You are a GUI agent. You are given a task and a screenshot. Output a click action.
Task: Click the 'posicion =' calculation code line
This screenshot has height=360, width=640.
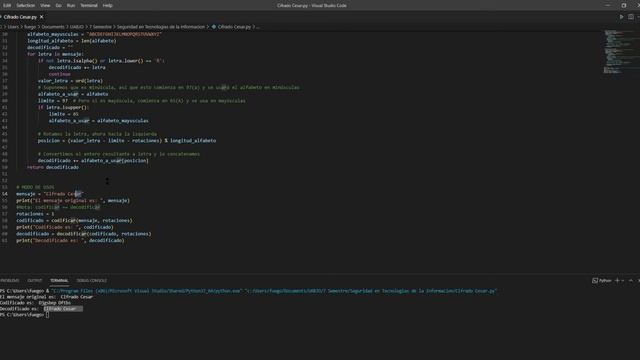coord(127,141)
